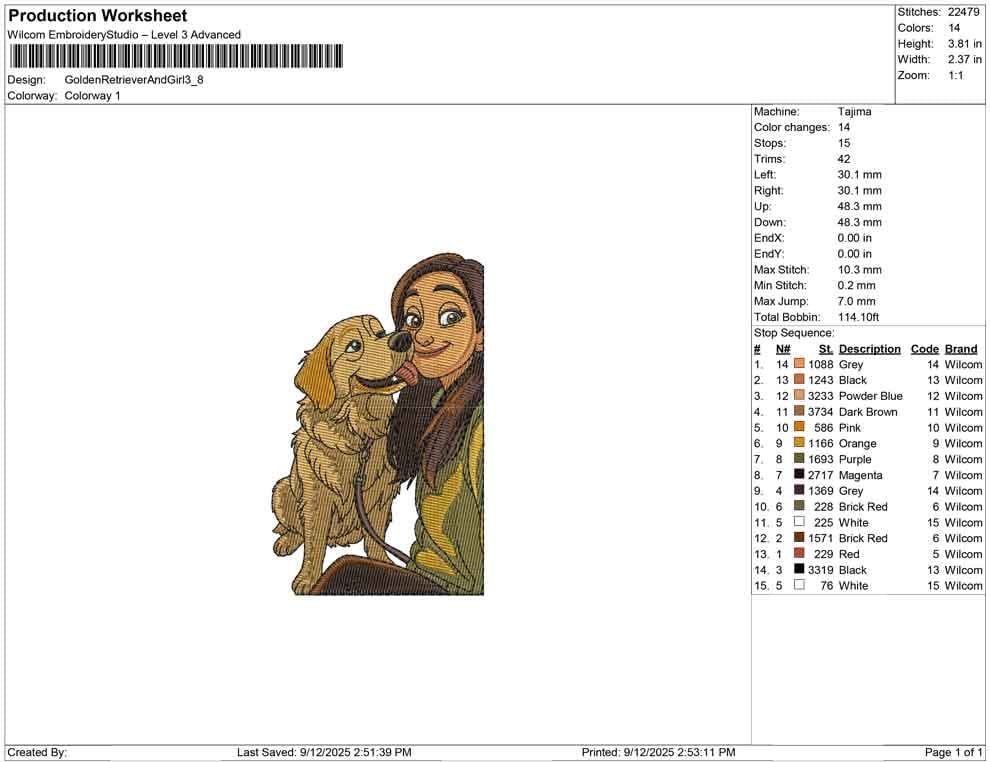Click the # column header
The width and height of the screenshot is (990, 762).
pos(757,349)
